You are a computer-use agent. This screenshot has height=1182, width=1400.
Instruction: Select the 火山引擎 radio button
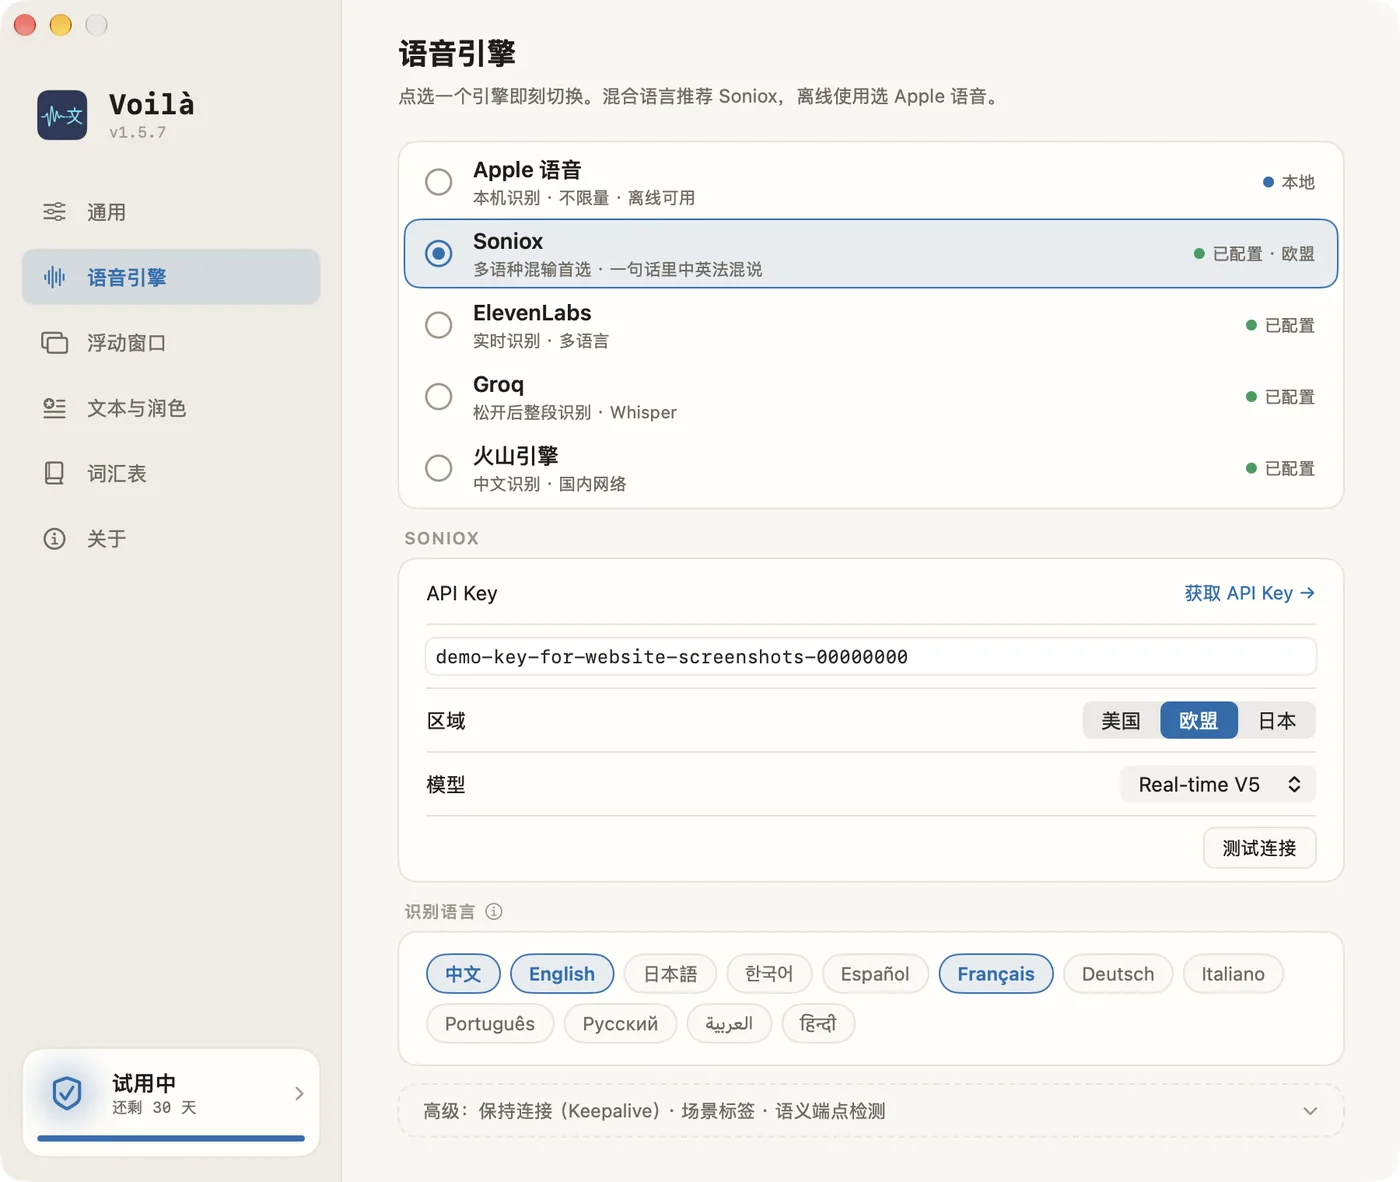438,468
